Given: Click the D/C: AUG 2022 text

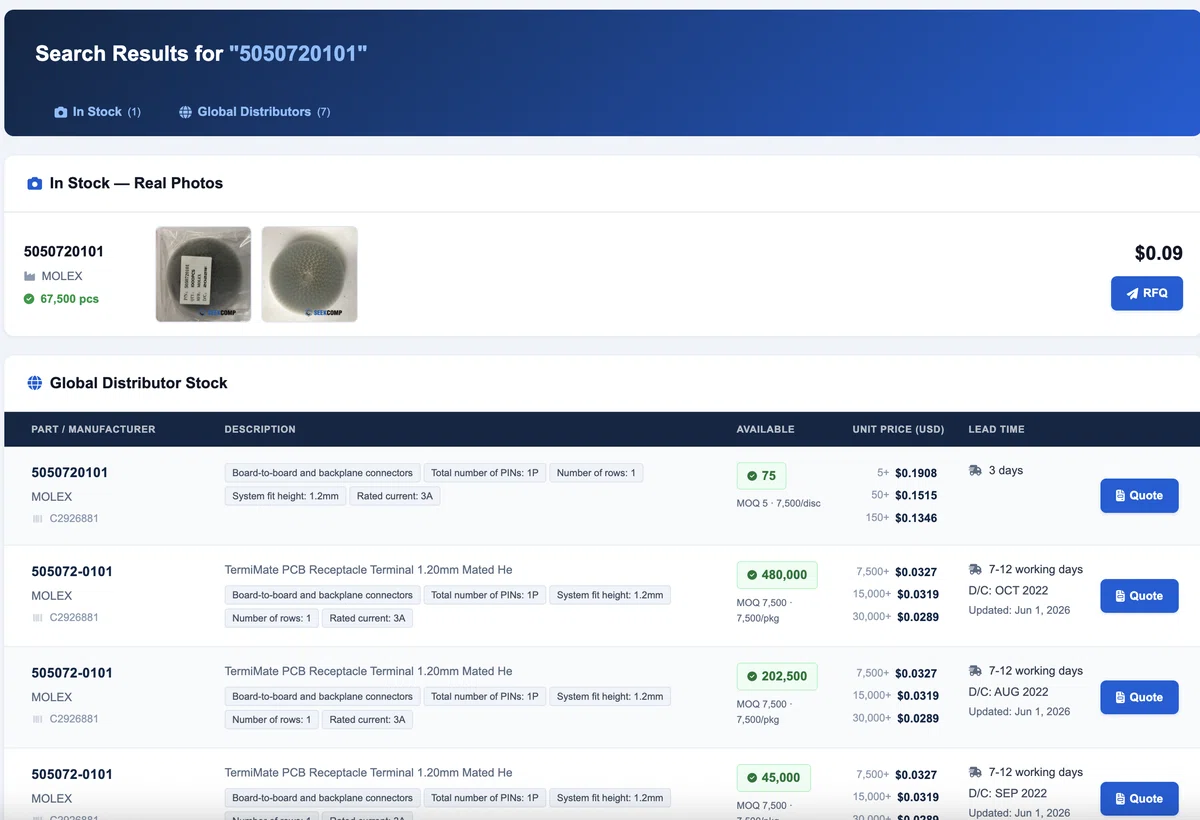Looking at the screenshot, I should click(1008, 691).
